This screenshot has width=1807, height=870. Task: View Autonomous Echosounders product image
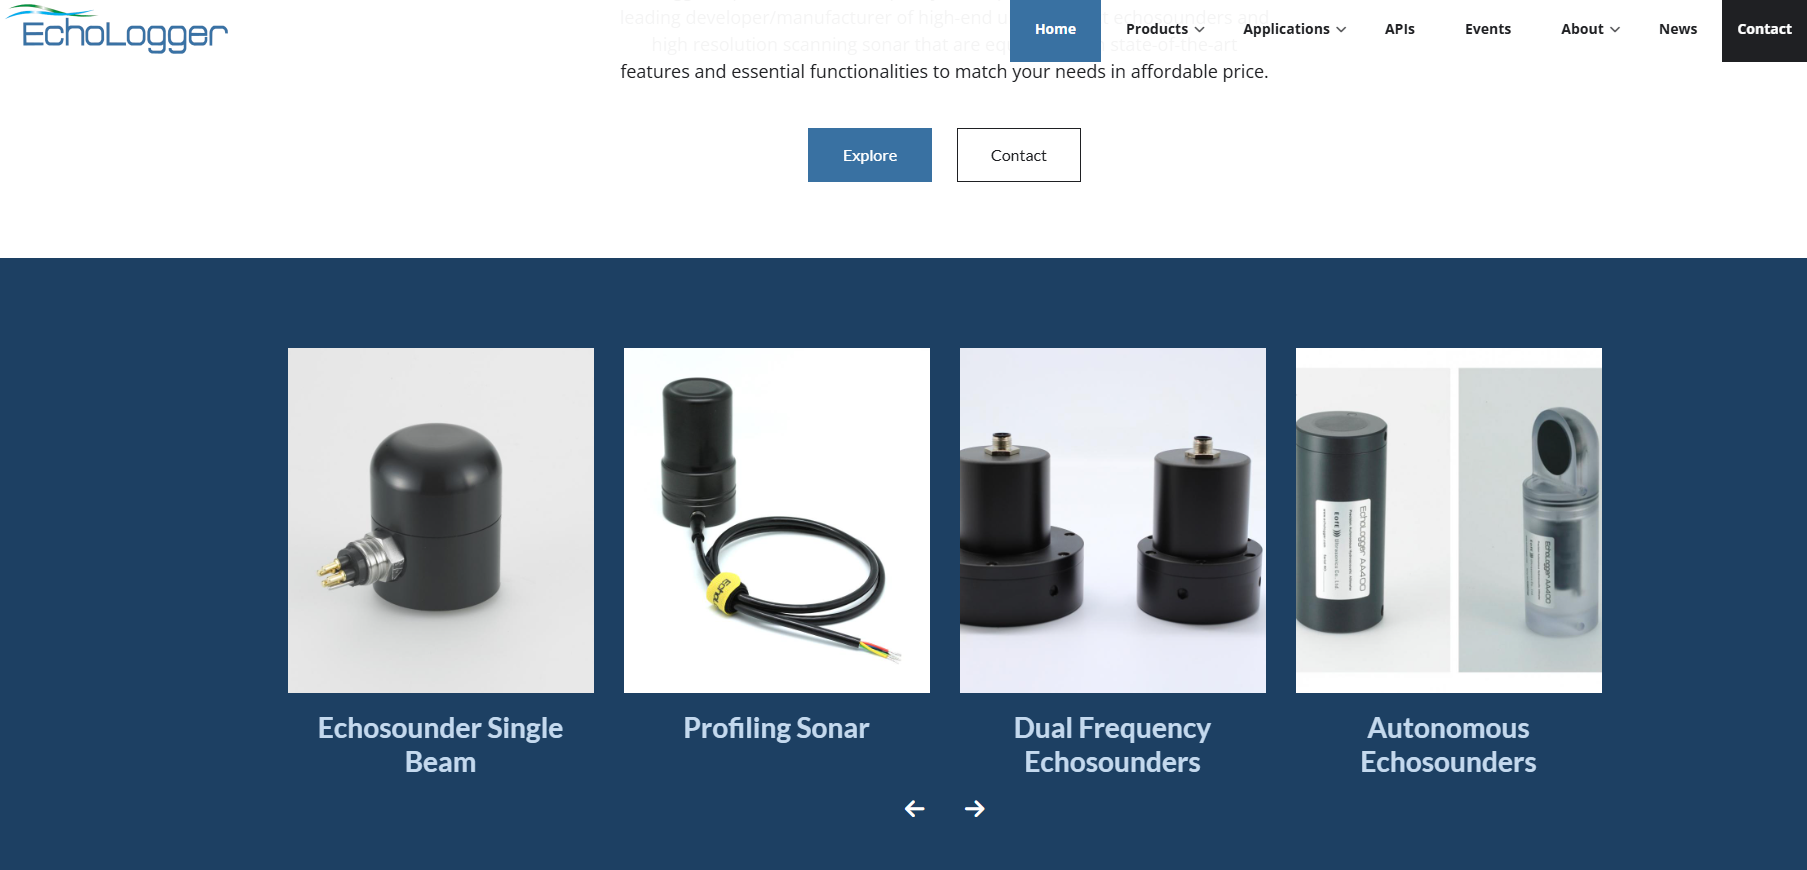tap(1449, 520)
